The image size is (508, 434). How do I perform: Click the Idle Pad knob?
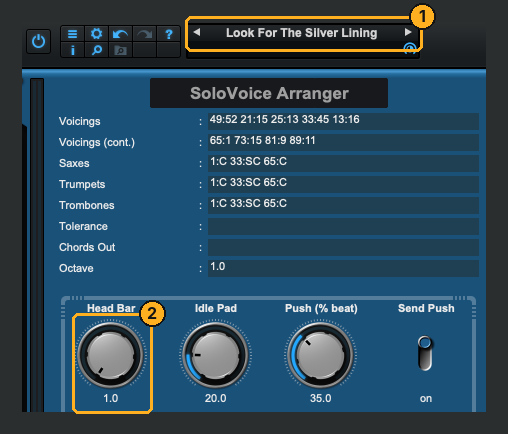(x=216, y=355)
